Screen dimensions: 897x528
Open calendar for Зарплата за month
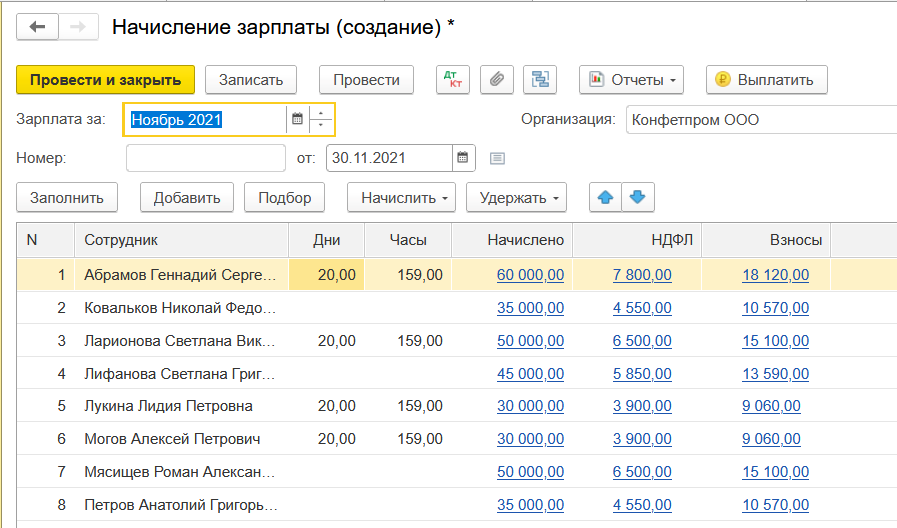(x=297, y=120)
